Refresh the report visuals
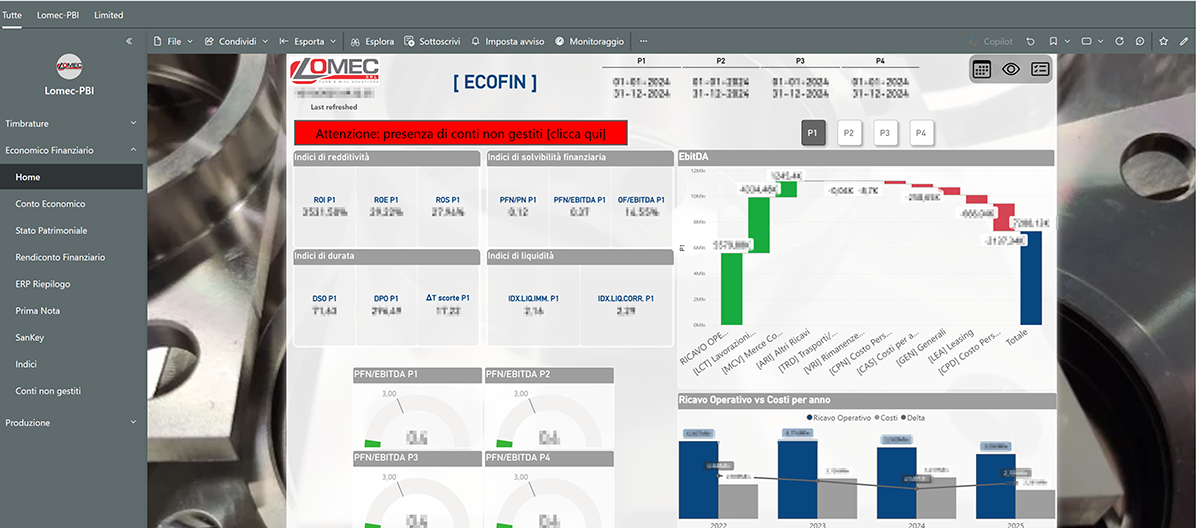 coord(1121,41)
